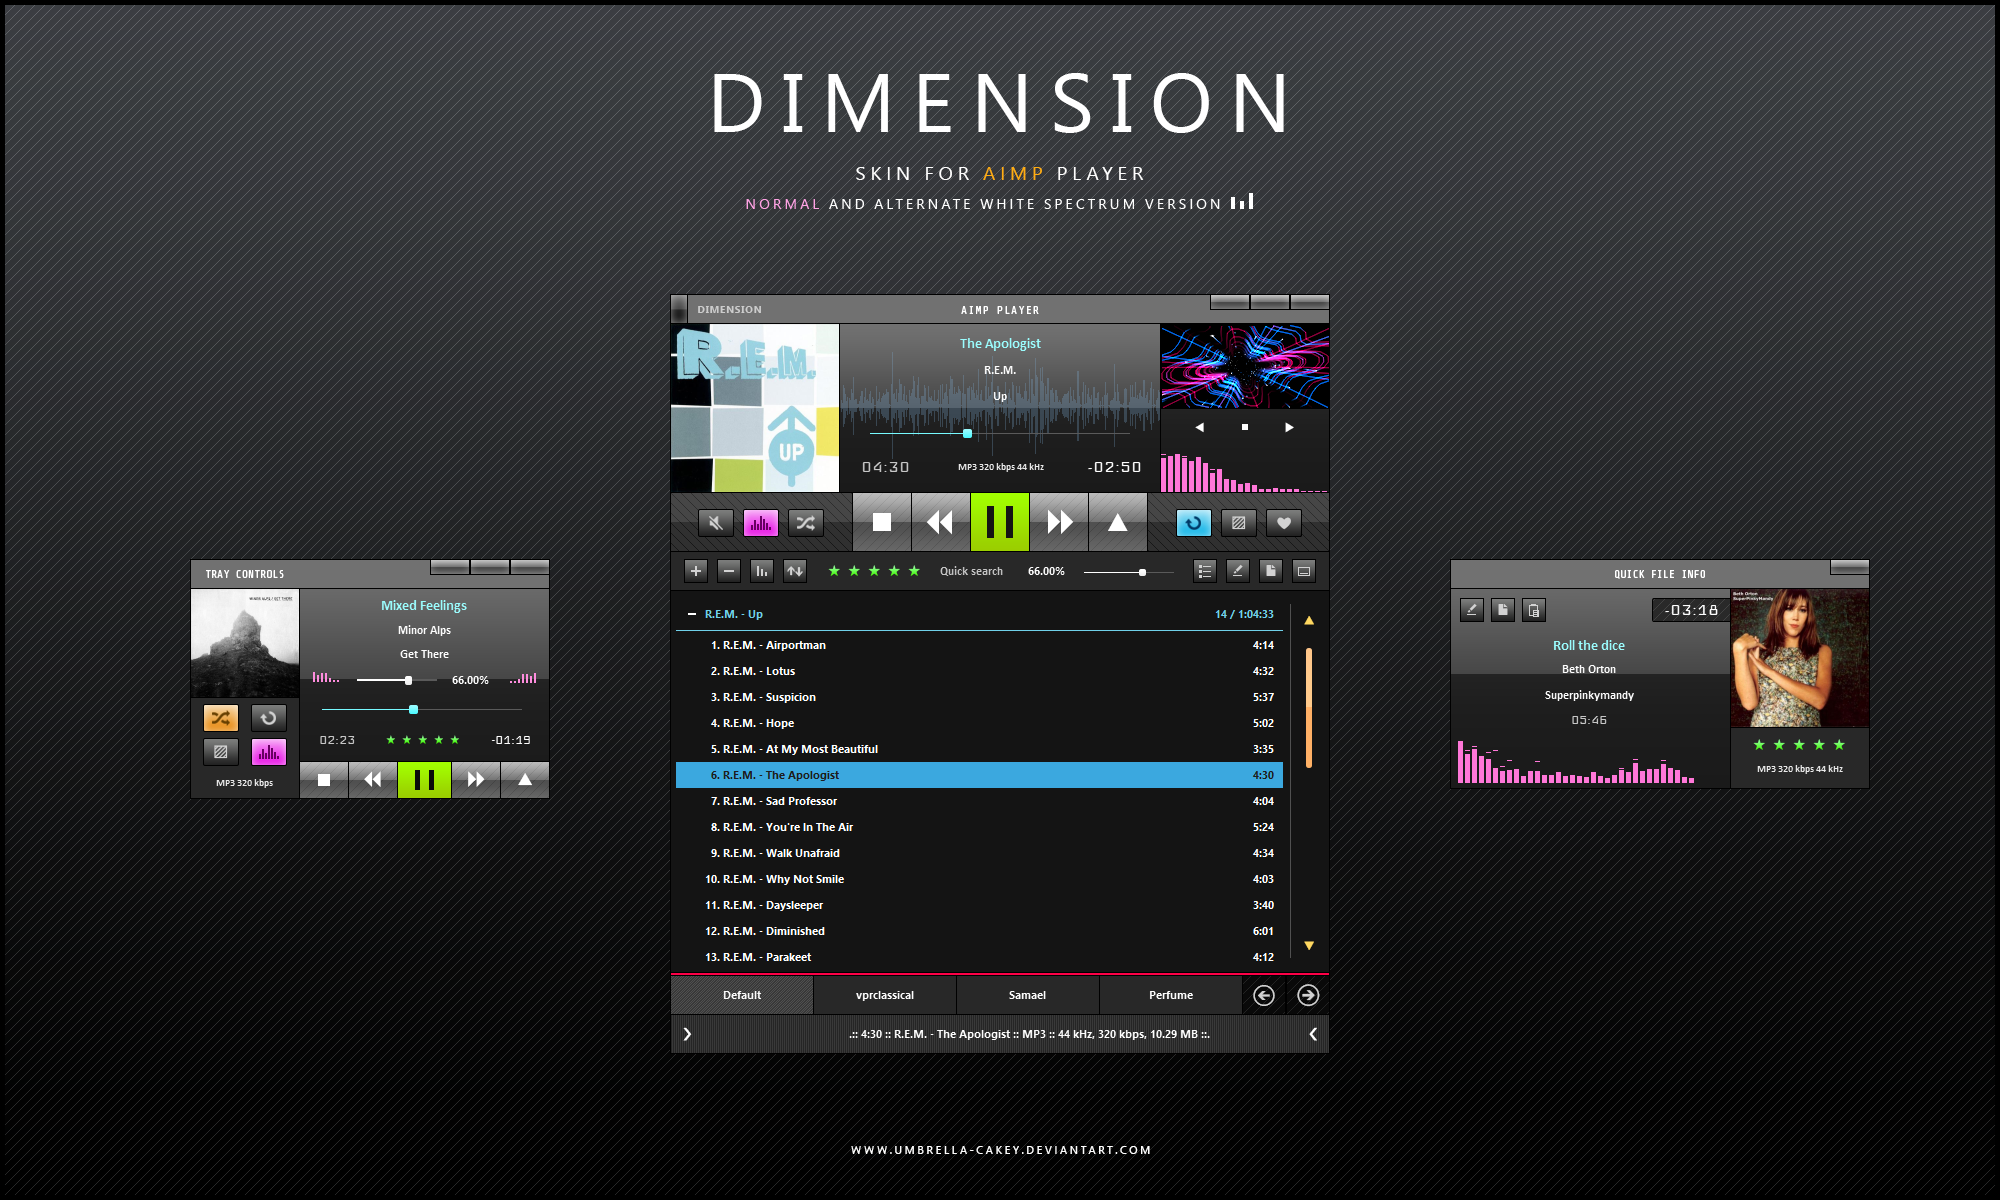The width and height of the screenshot is (2000, 1200).
Task: Toggle blue repeat button in main player
Action: coord(1194,523)
